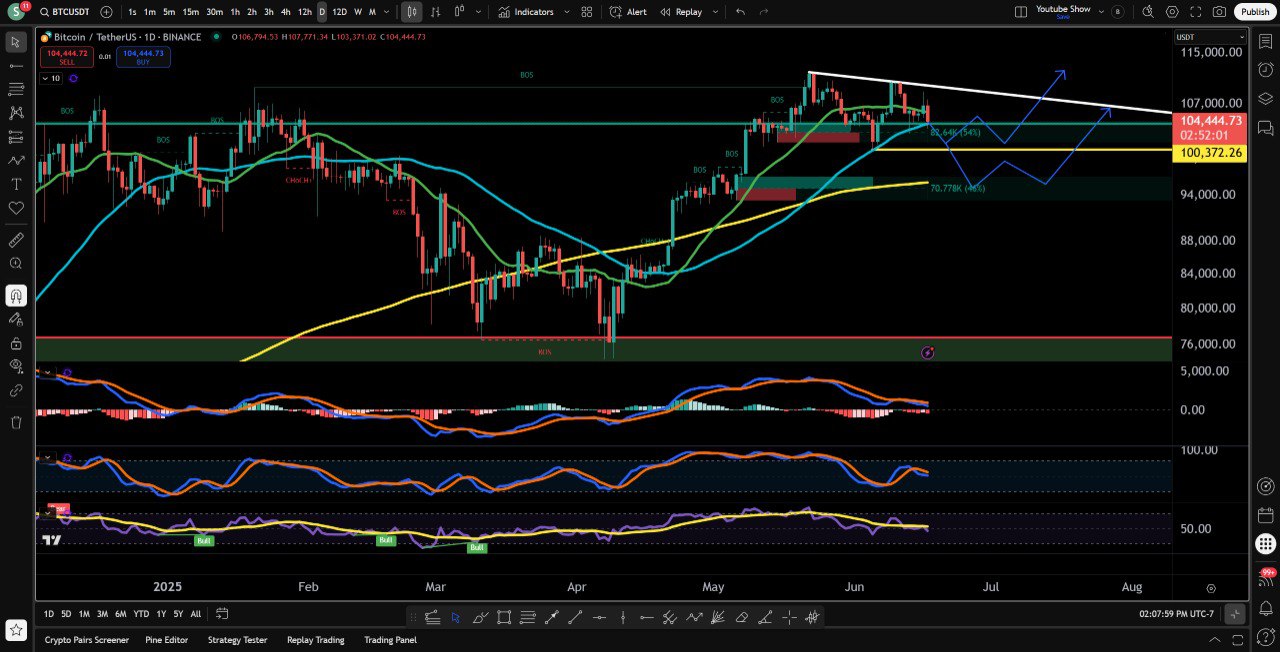Select the 12h timeframe
This screenshot has width=1280, height=652.
click(304, 12)
